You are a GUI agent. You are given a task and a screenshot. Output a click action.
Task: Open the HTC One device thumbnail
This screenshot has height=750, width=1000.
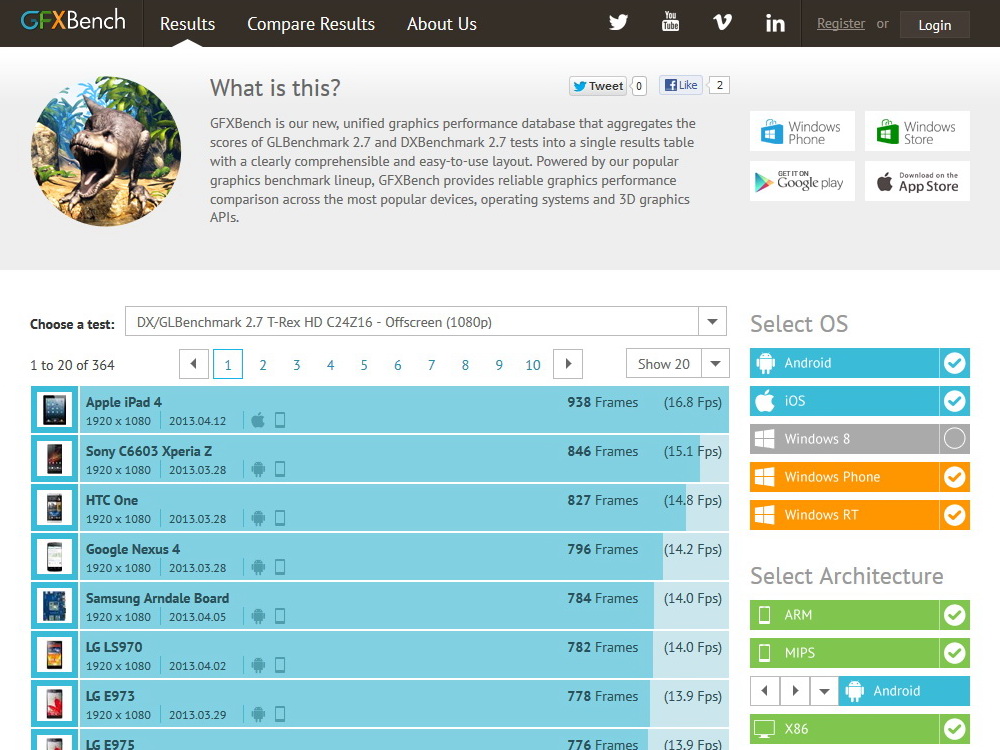pos(54,508)
